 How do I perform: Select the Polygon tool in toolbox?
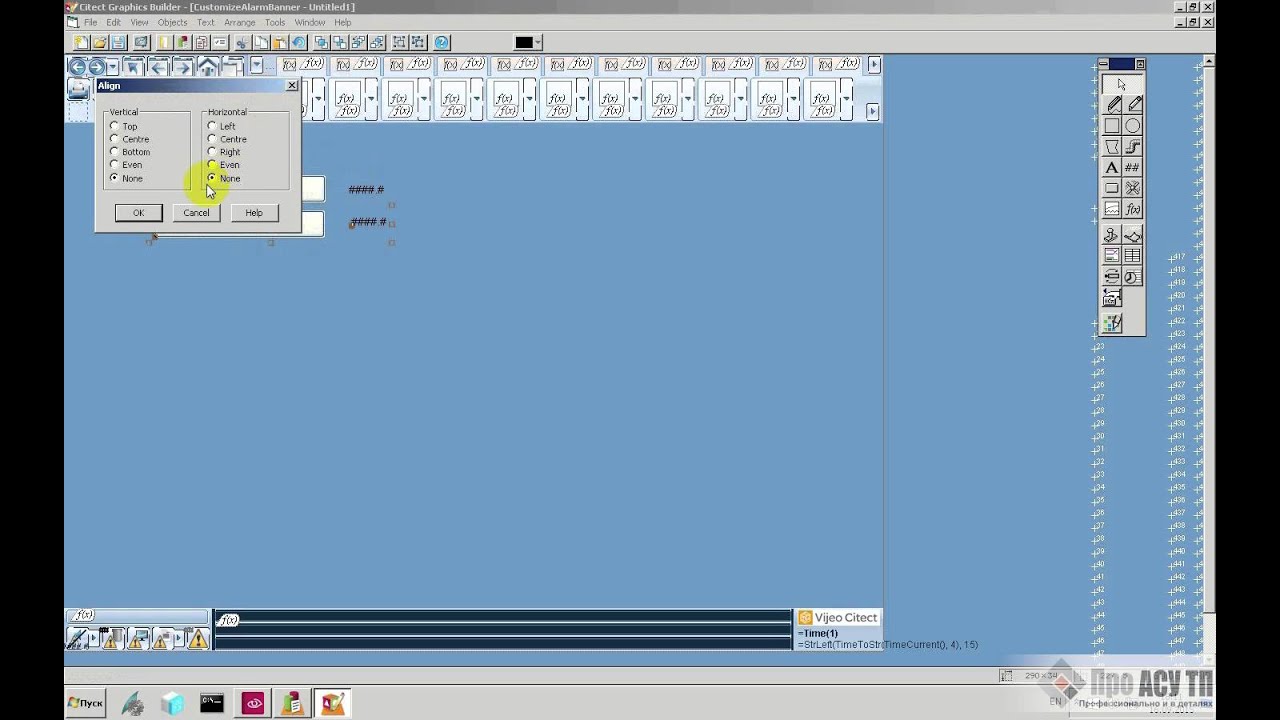[x=1112, y=147]
